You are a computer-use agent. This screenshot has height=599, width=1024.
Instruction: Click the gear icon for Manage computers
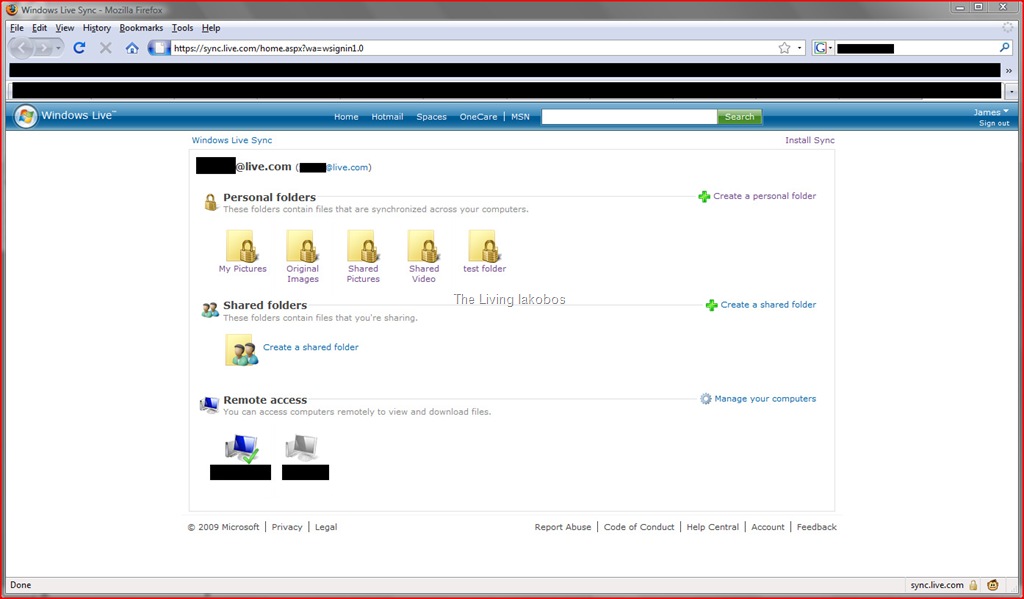pyautogui.click(x=705, y=398)
